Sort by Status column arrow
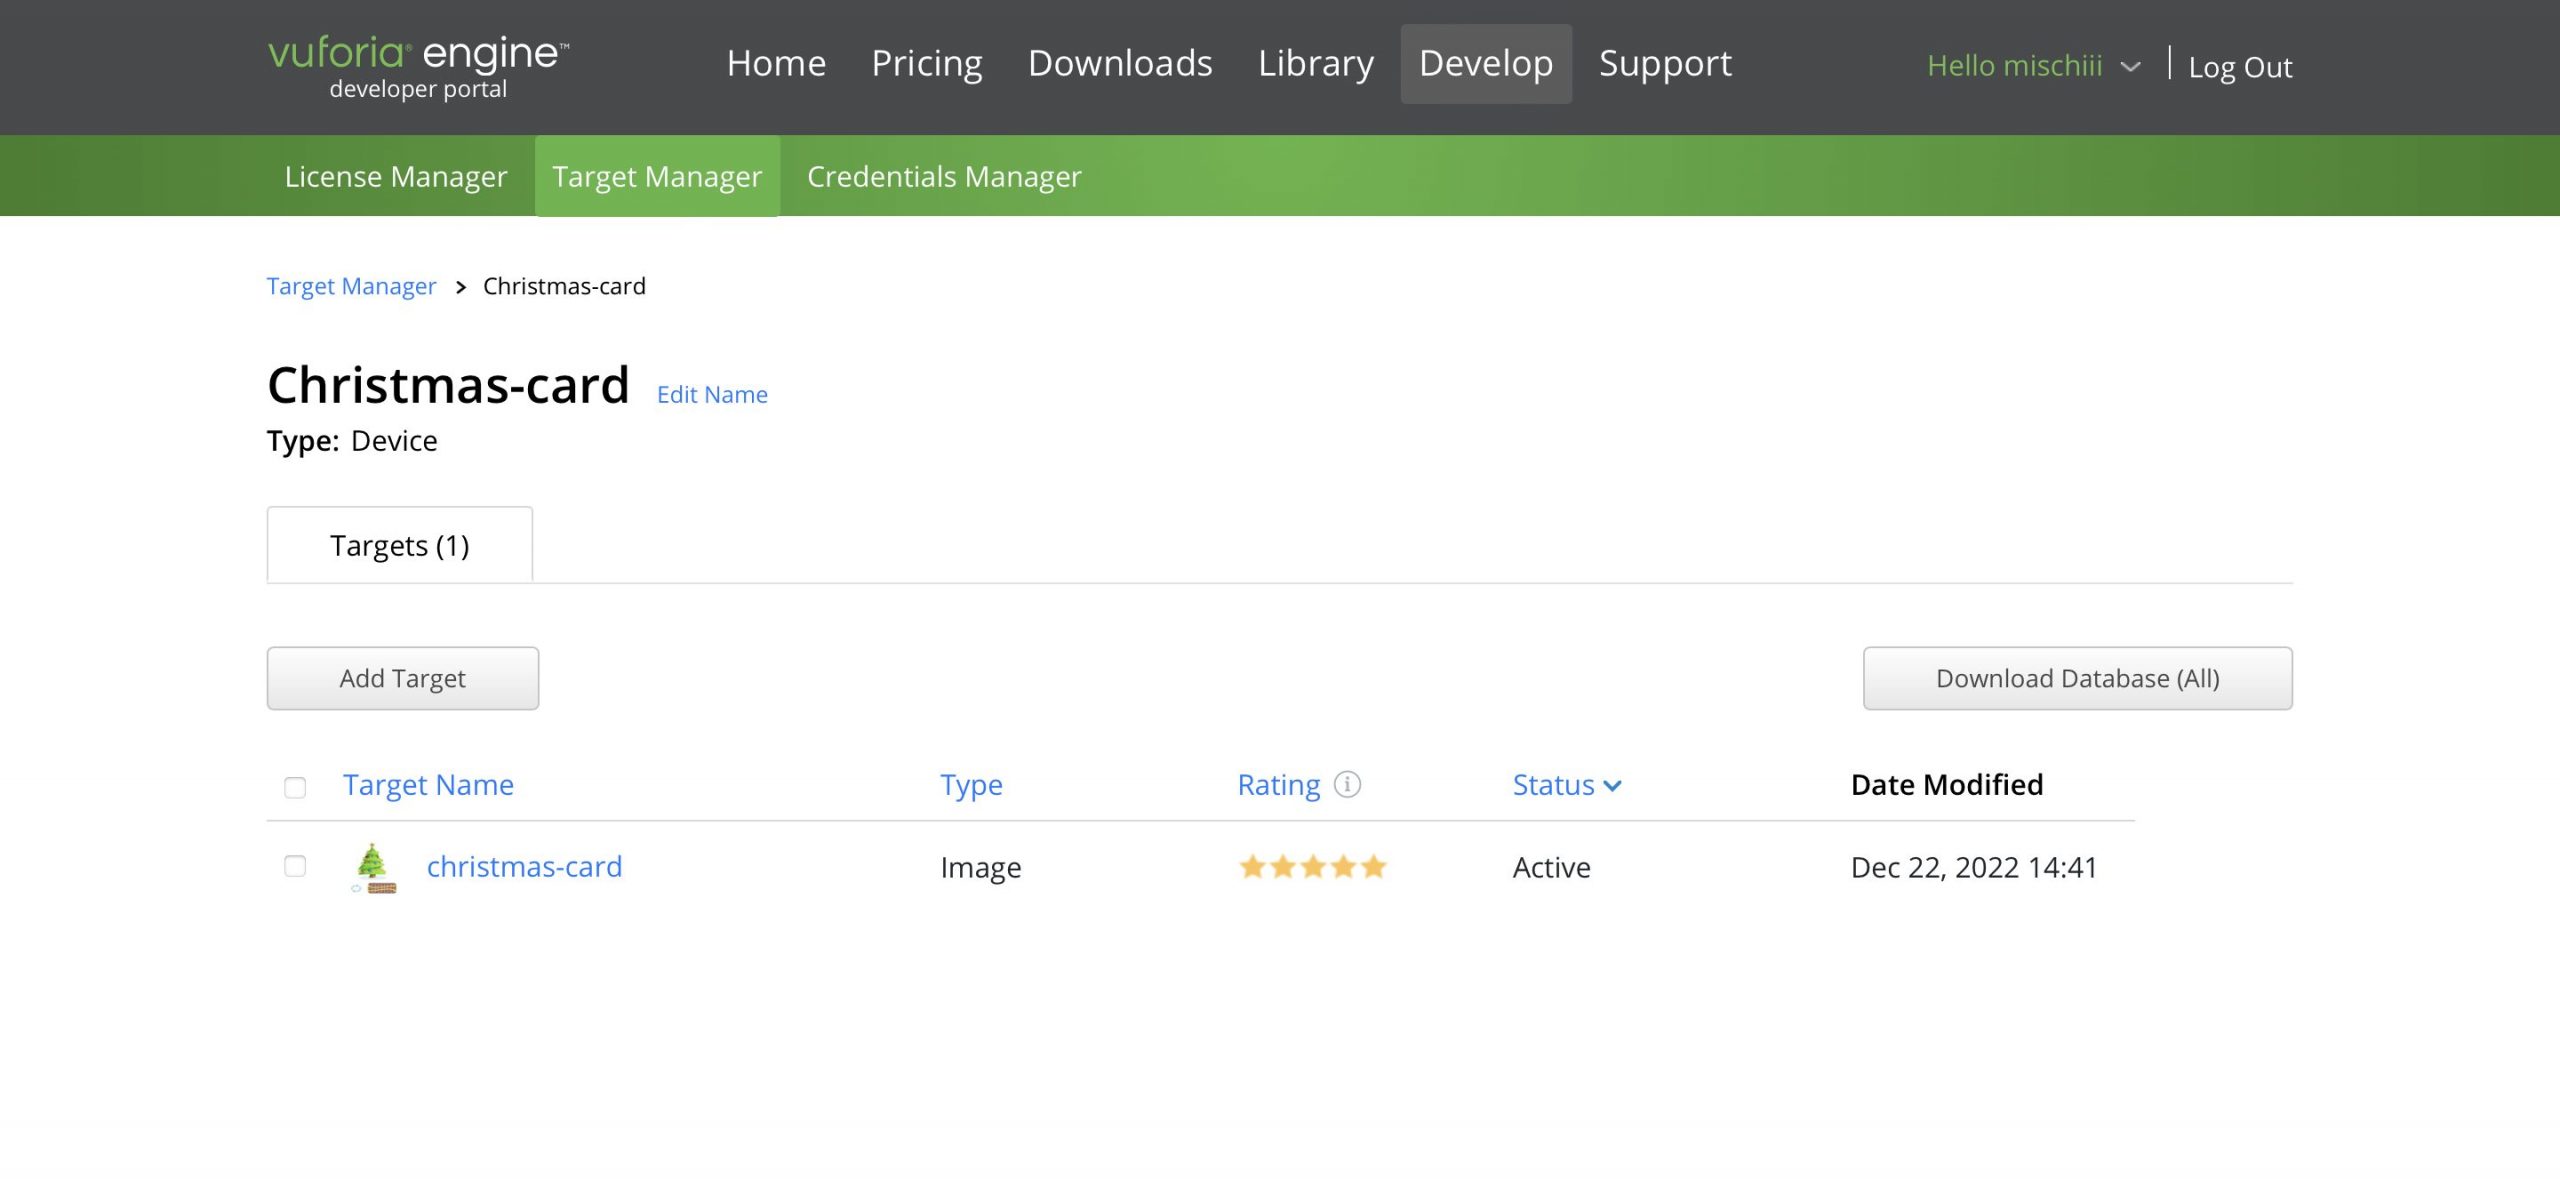Image resolution: width=2560 pixels, height=1179 pixels. [x=1612, y=786]
